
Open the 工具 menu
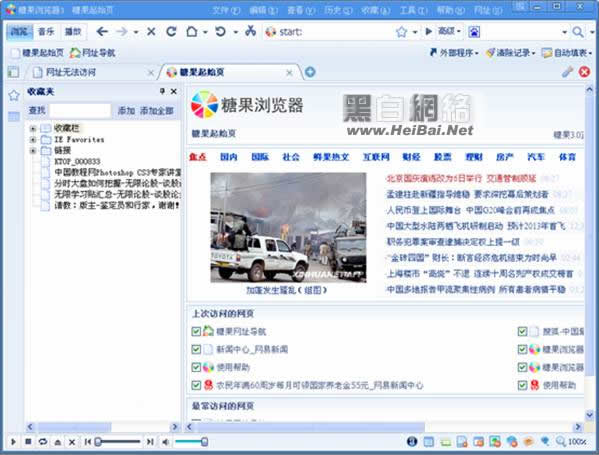(x=413, y=10)
